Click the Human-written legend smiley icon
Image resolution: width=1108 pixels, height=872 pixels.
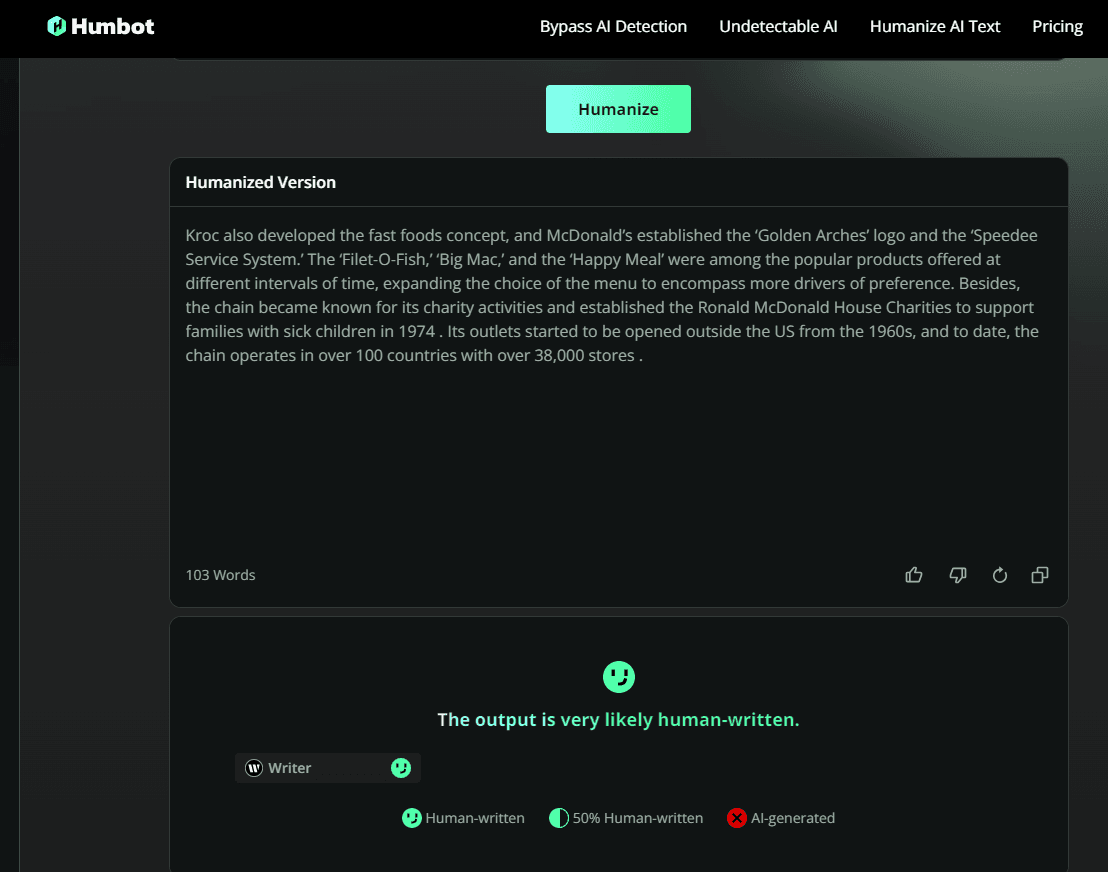(x=411, y=818)
